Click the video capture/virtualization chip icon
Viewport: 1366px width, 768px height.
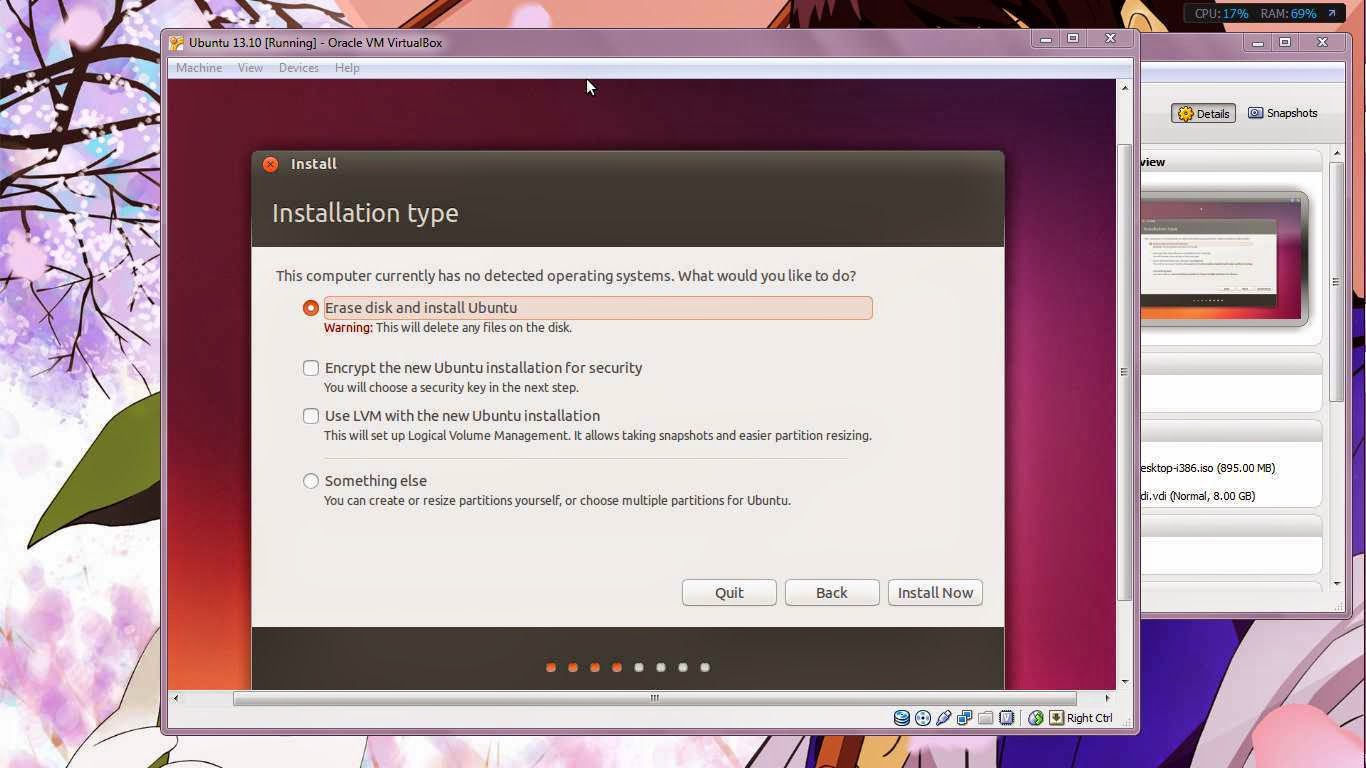pyautogui.click(x=1007, y=718)
